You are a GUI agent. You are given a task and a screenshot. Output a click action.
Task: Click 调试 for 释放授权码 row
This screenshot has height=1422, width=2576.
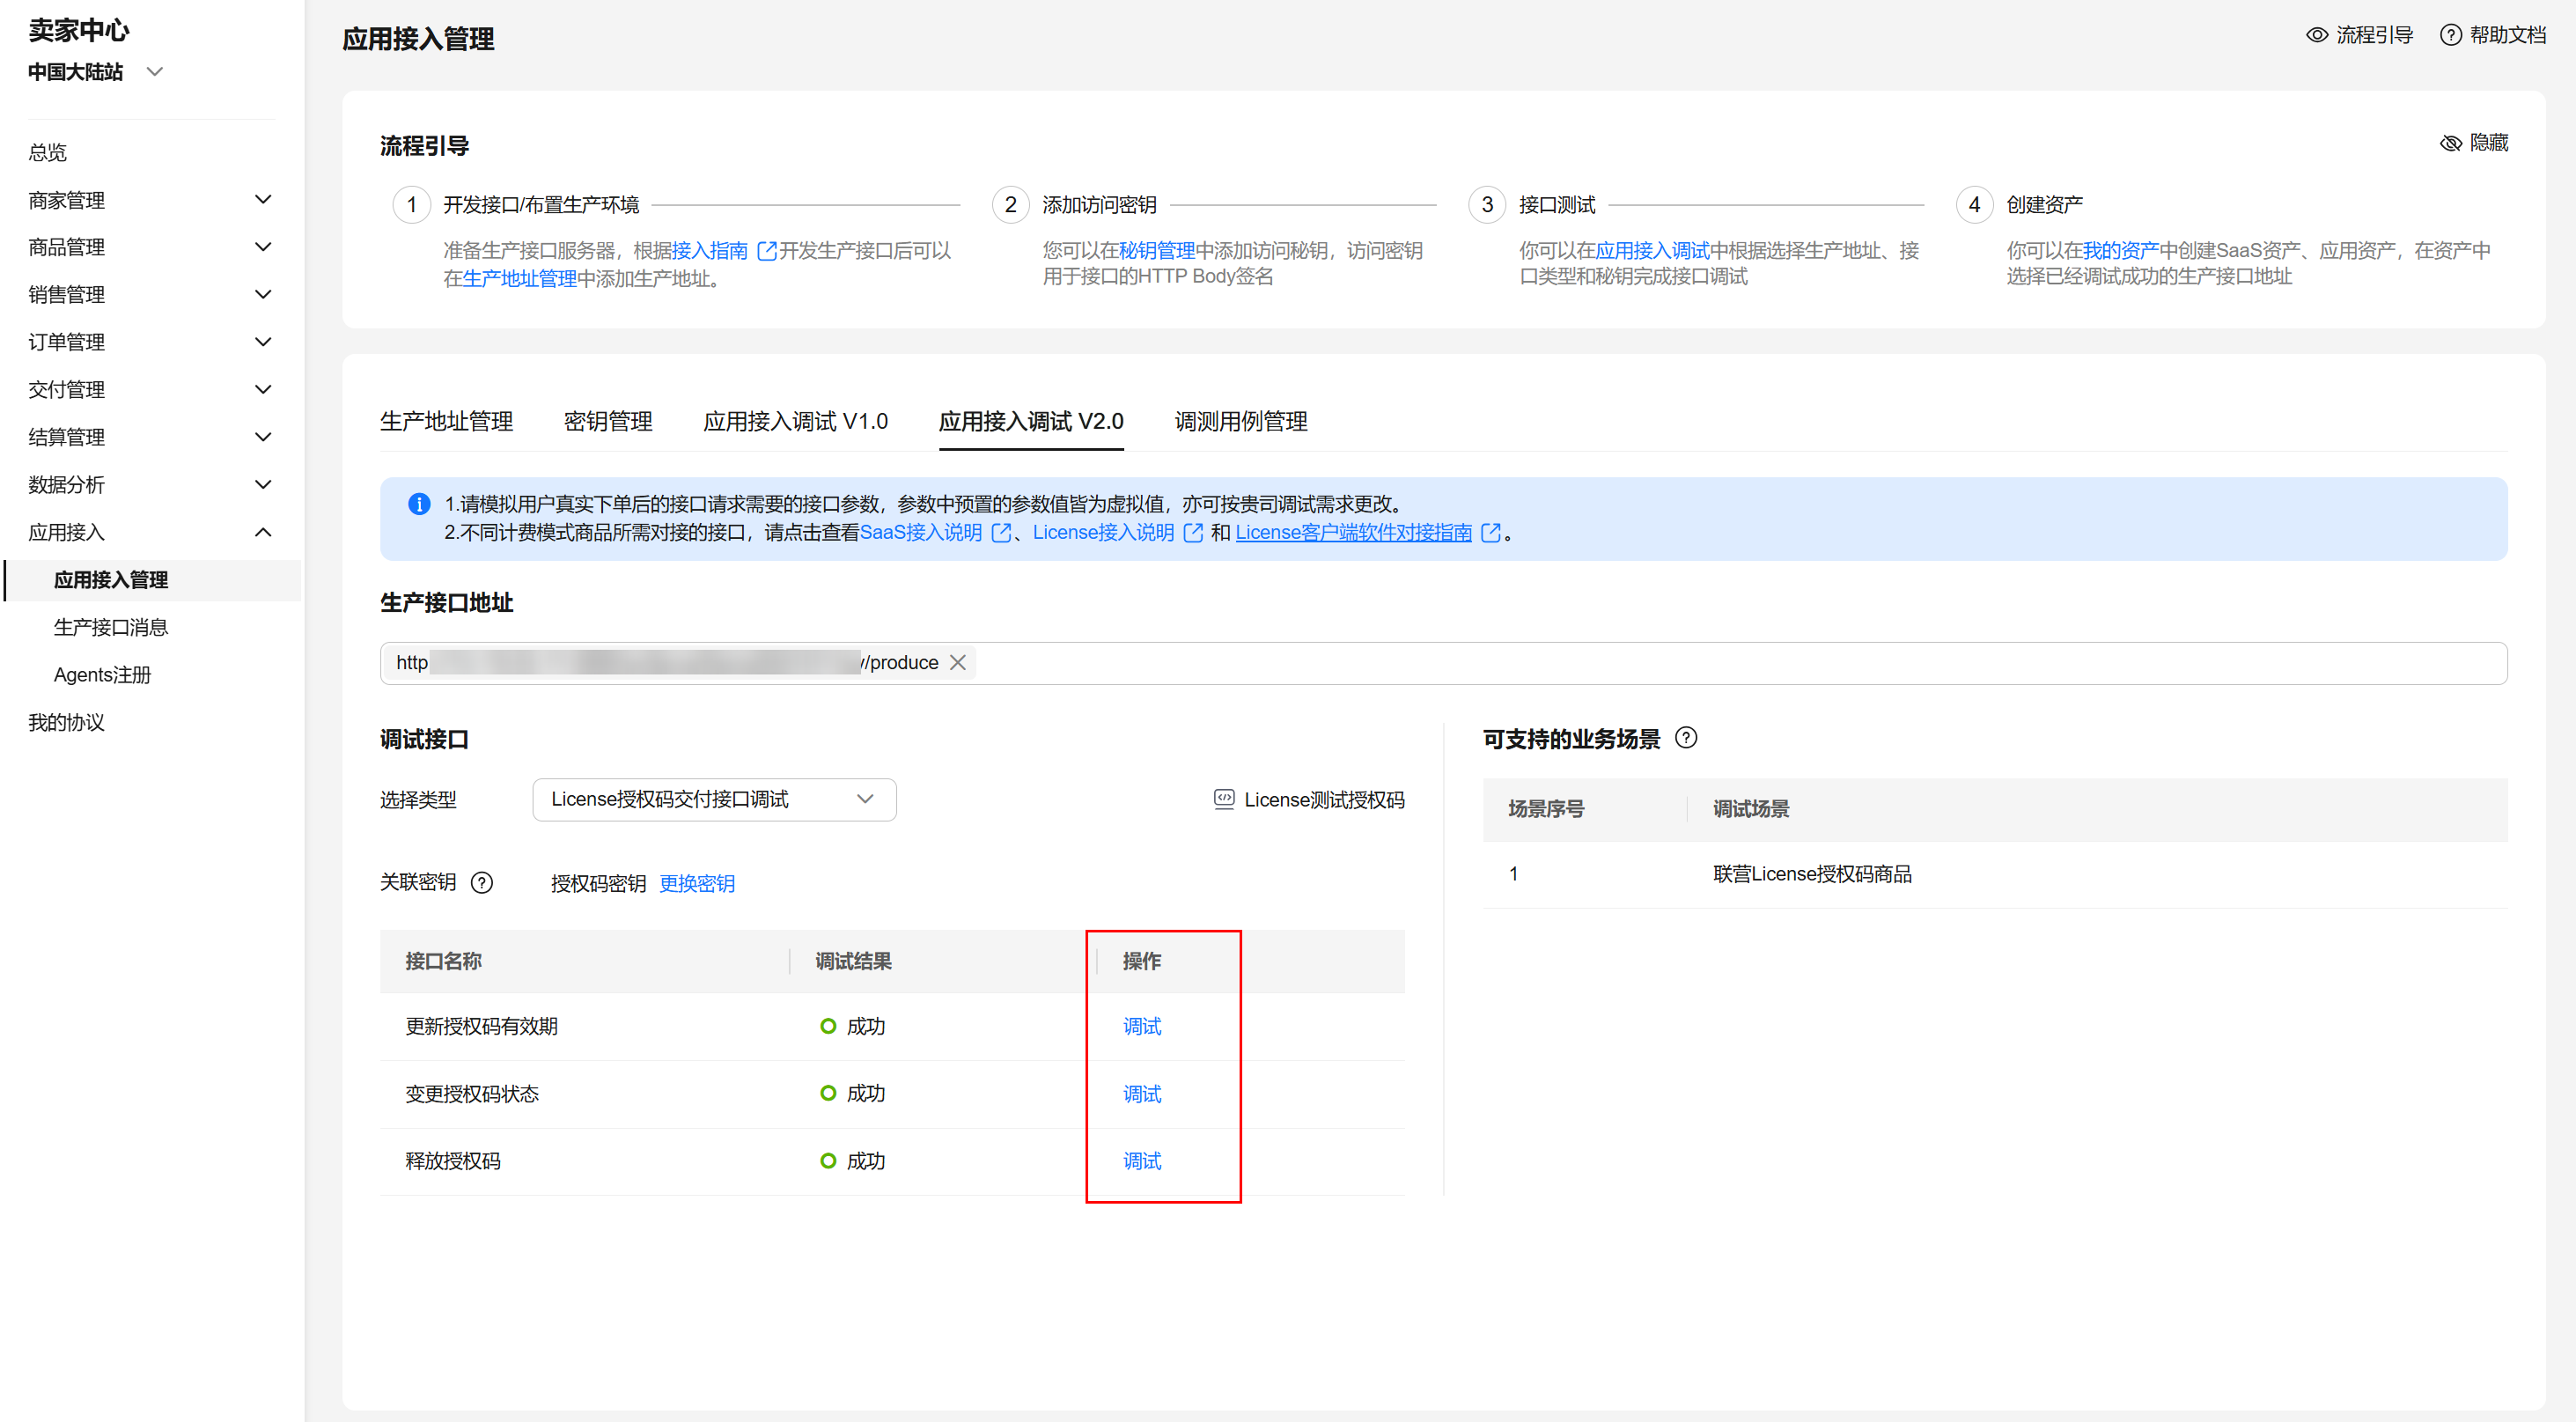(x=1141, y=1161)
